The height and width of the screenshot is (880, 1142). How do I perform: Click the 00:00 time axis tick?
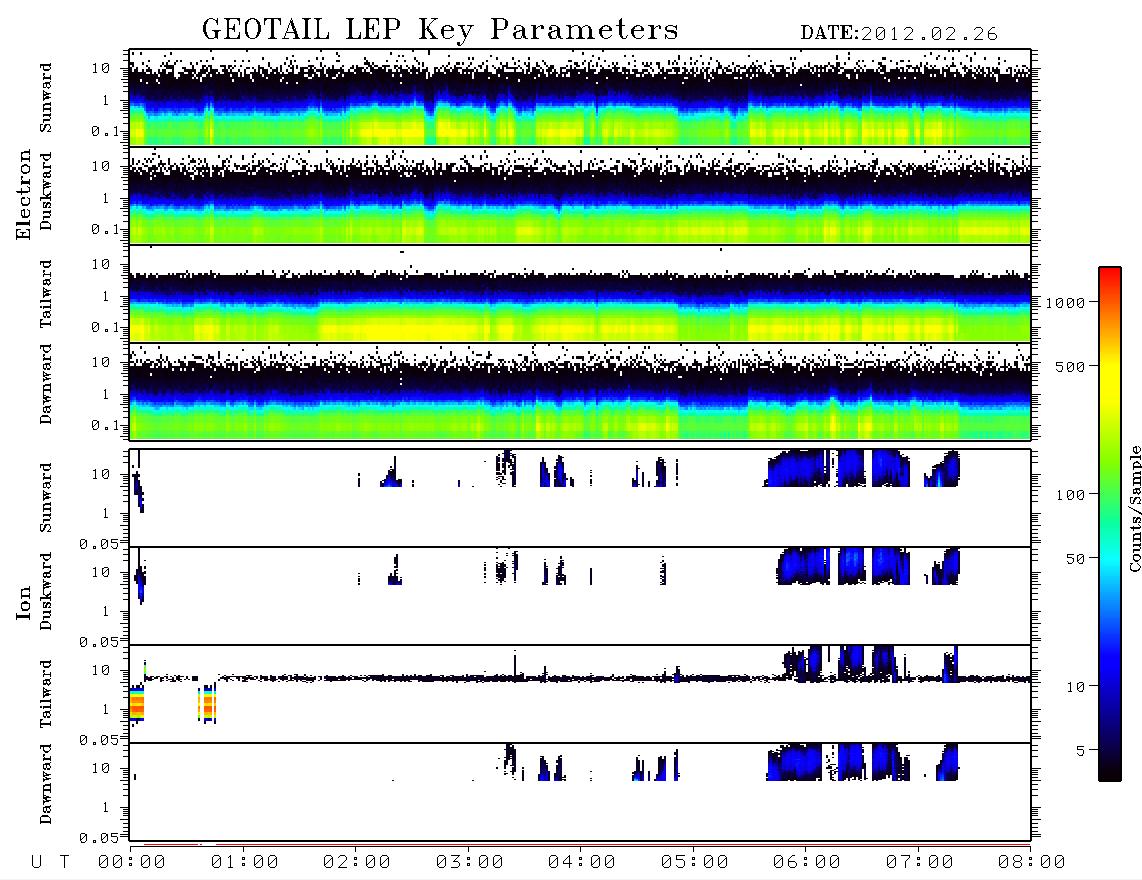point(132,863)
